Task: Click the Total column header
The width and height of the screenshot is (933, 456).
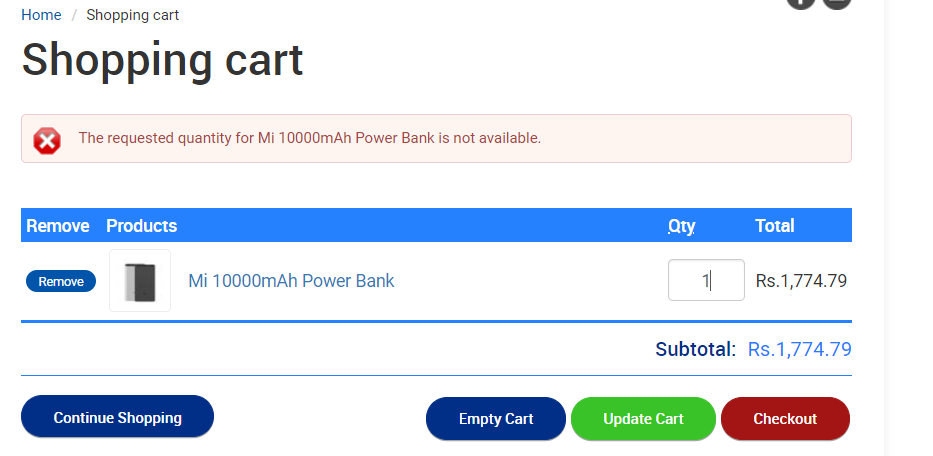Action: pos(775,226)
